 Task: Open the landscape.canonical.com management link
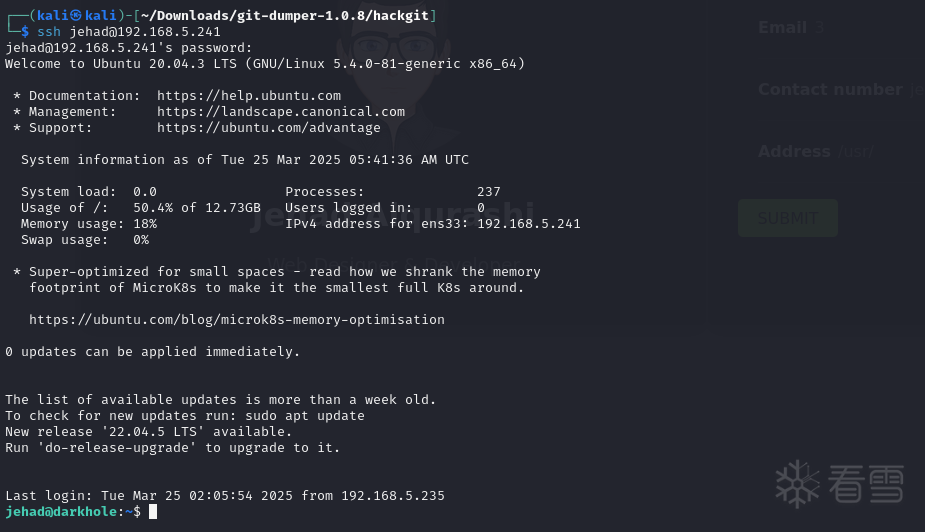click(281, 112)
